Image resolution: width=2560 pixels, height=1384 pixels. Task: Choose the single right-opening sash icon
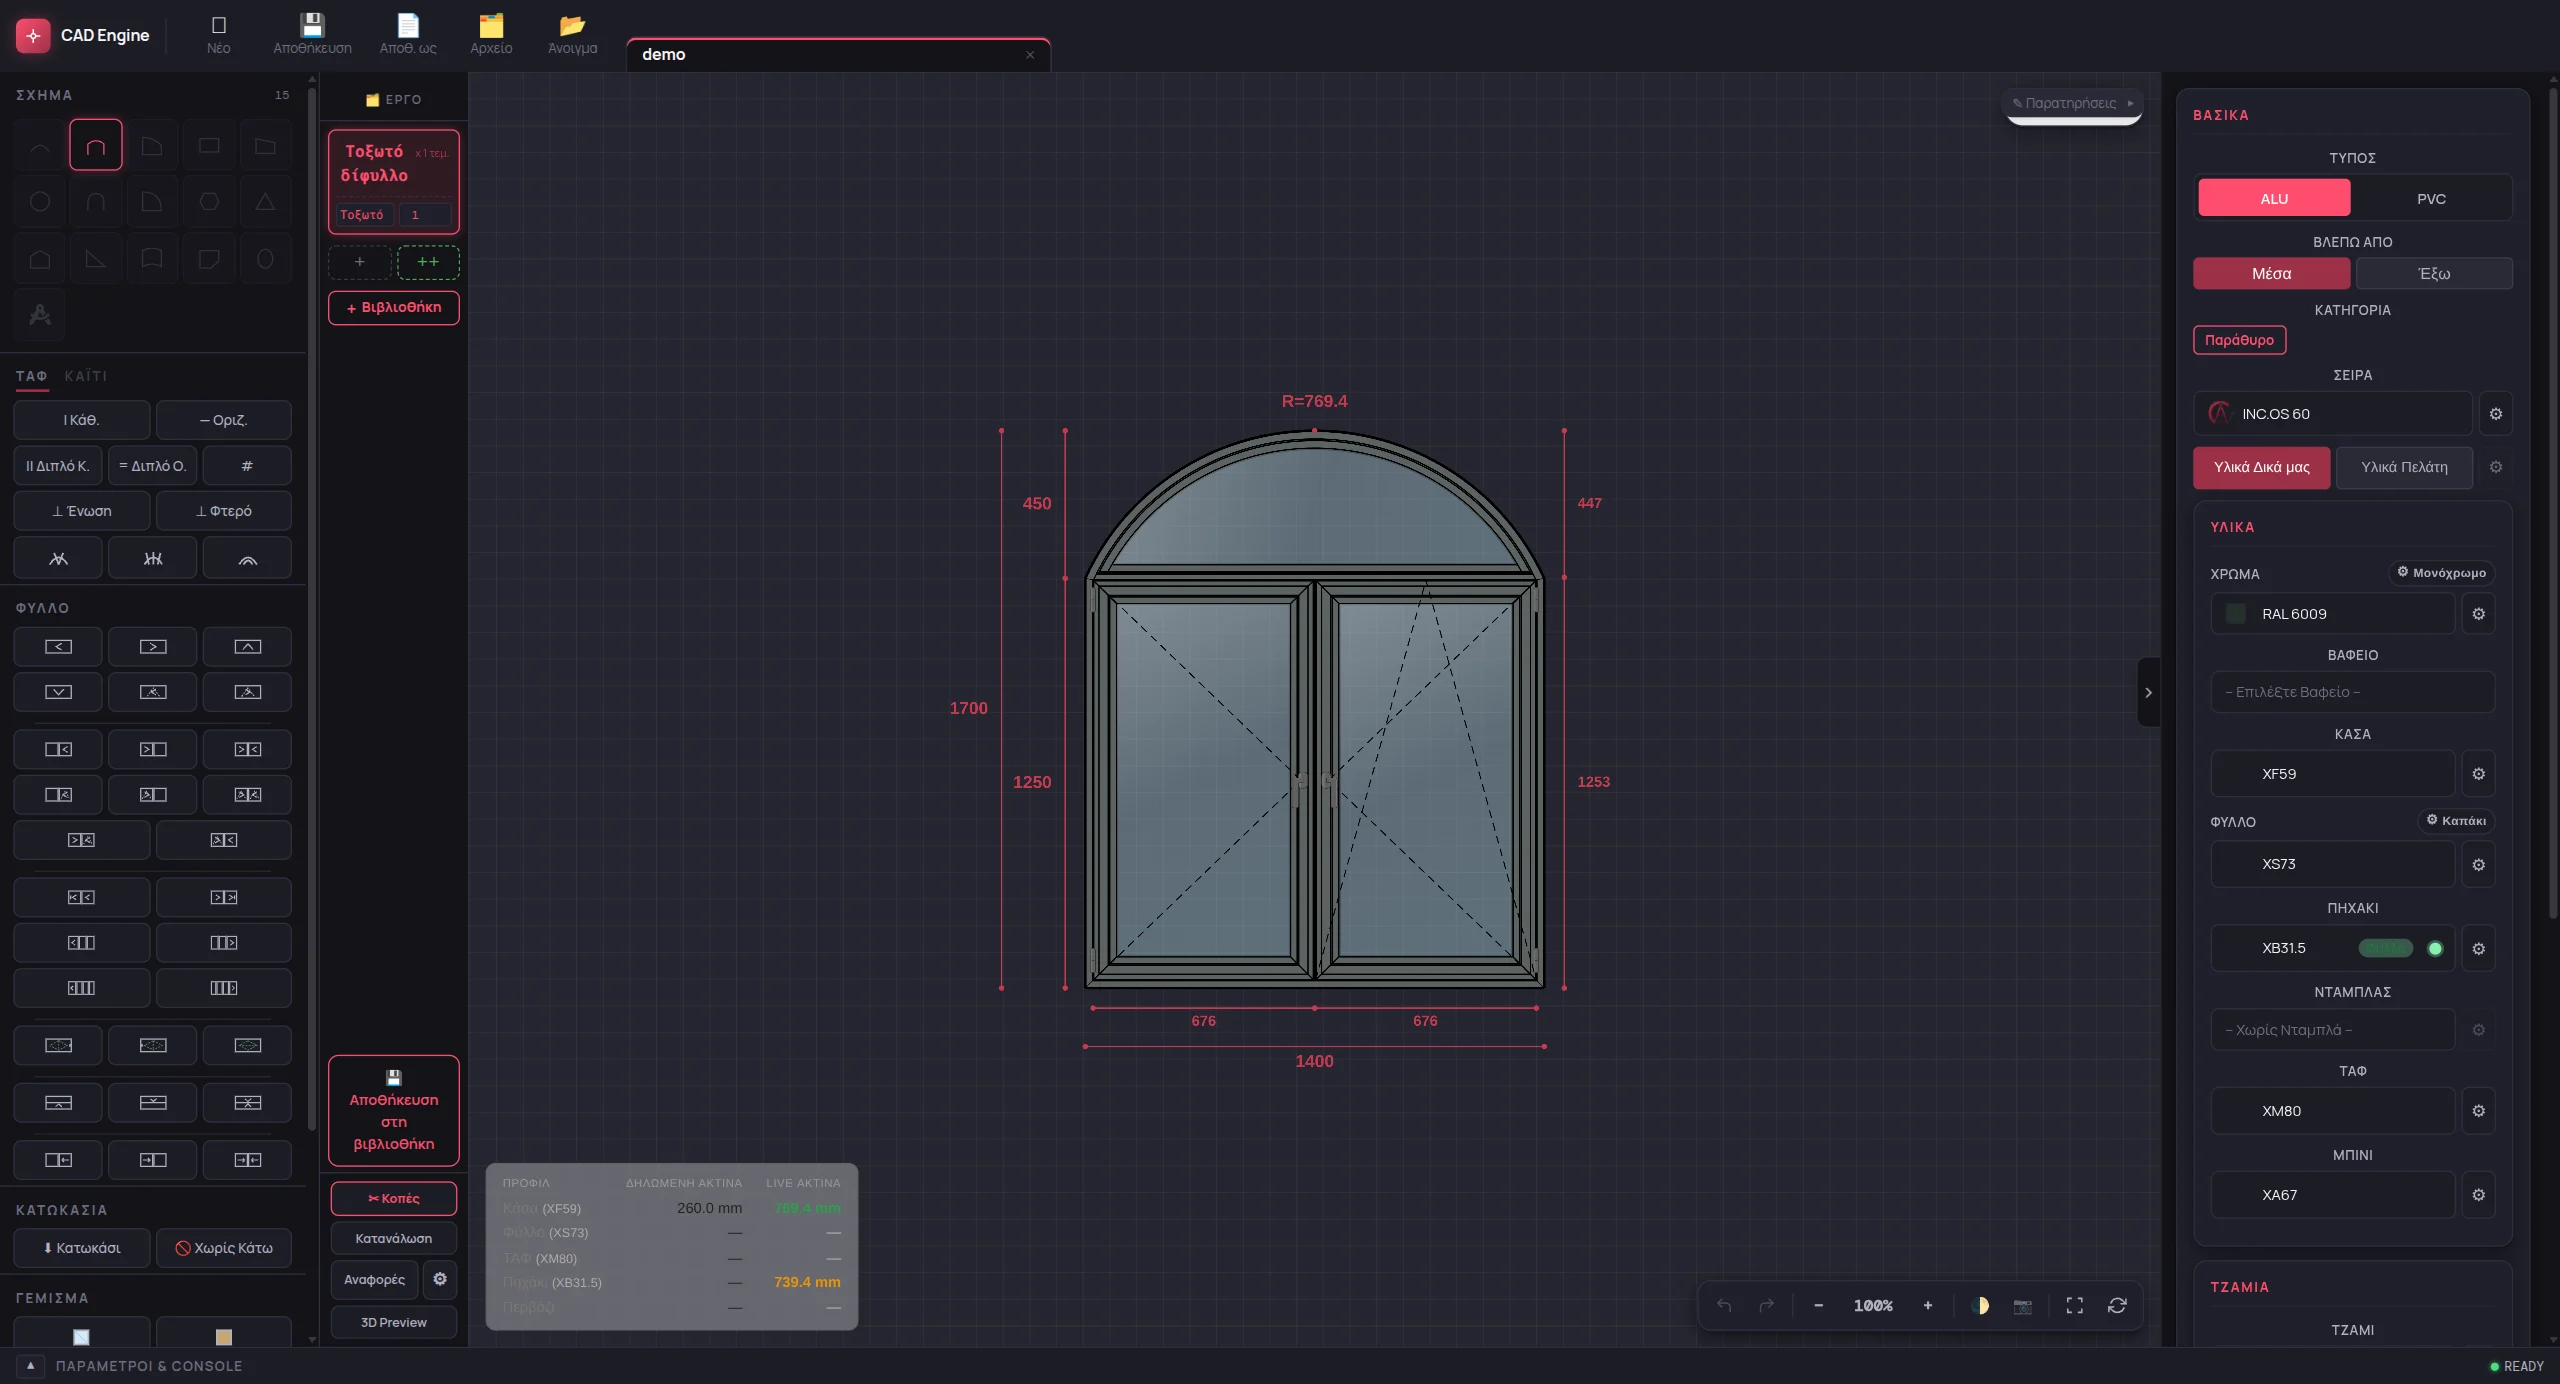(153, 647)
